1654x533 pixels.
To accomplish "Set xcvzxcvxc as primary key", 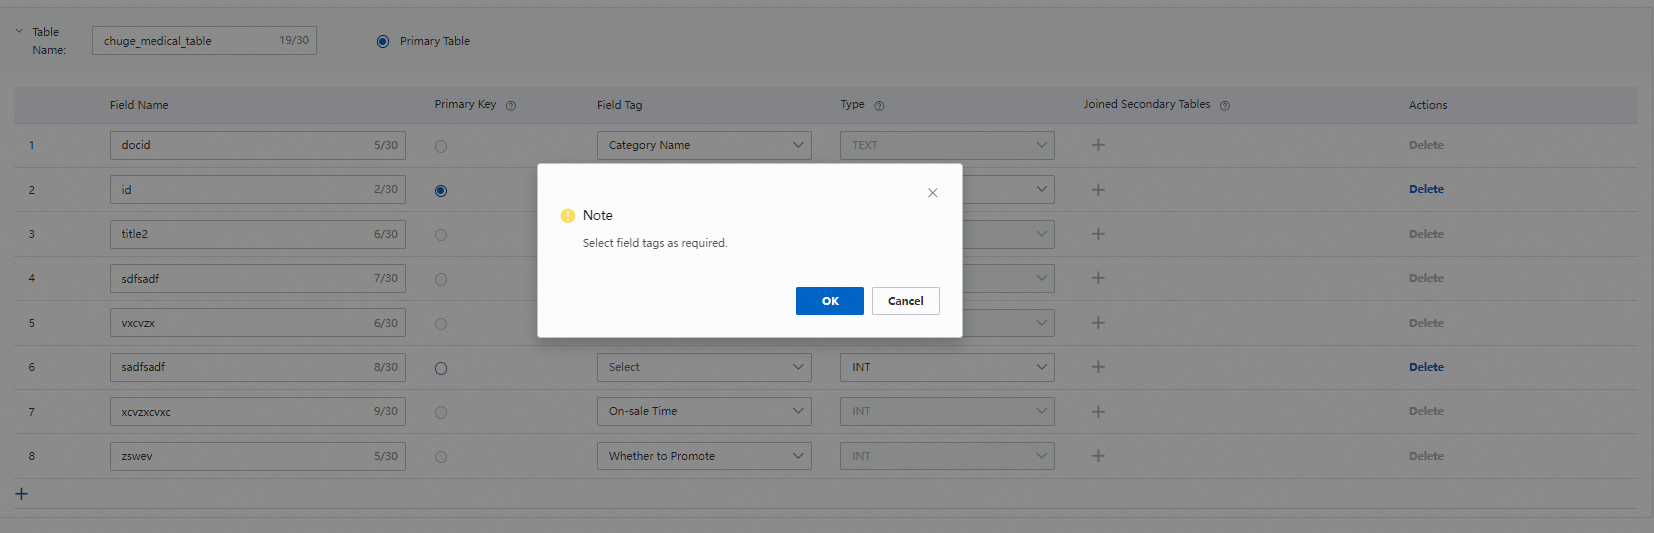I will [441, 412].
